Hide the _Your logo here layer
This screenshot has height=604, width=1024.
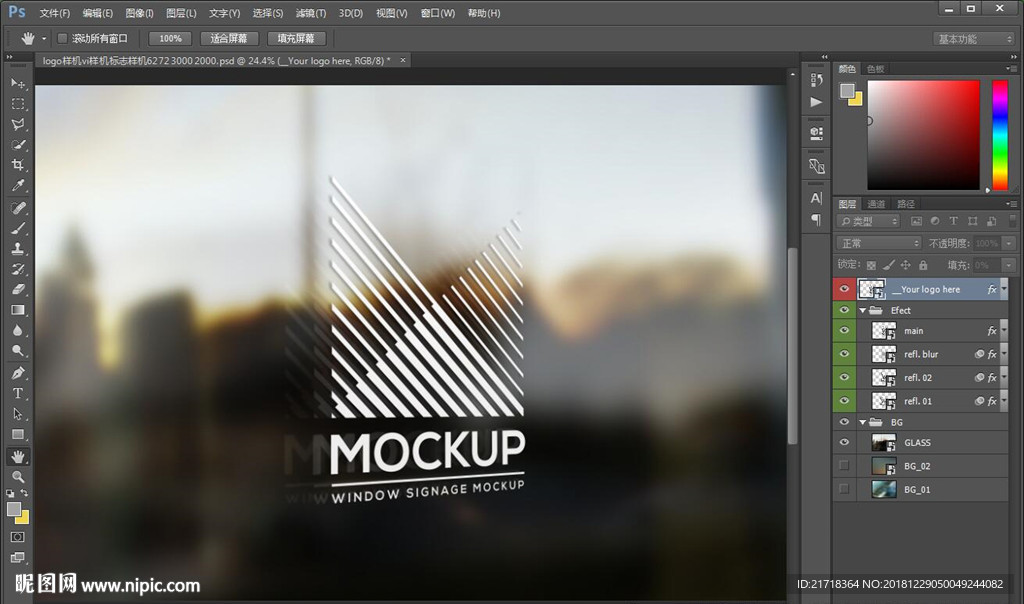[x=844, y=289]
